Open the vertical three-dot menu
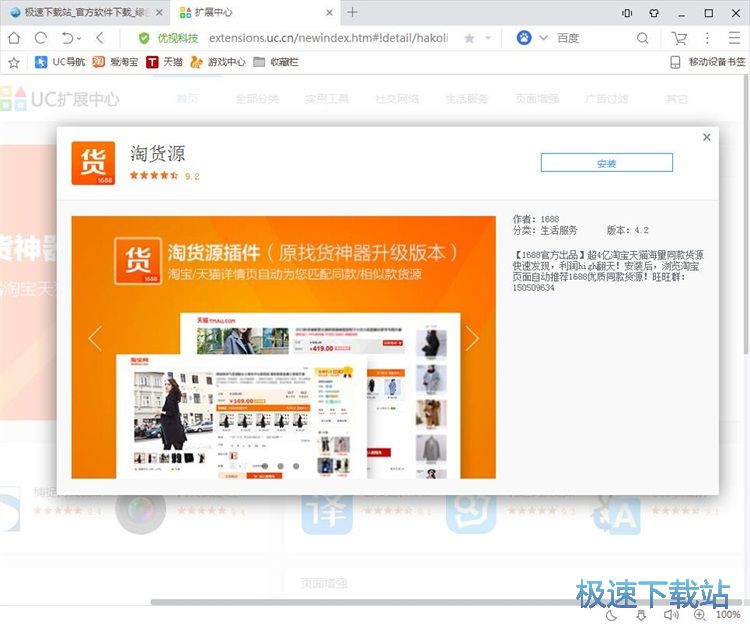The height and width of the screenshot is (624, 750). (707, 38)
